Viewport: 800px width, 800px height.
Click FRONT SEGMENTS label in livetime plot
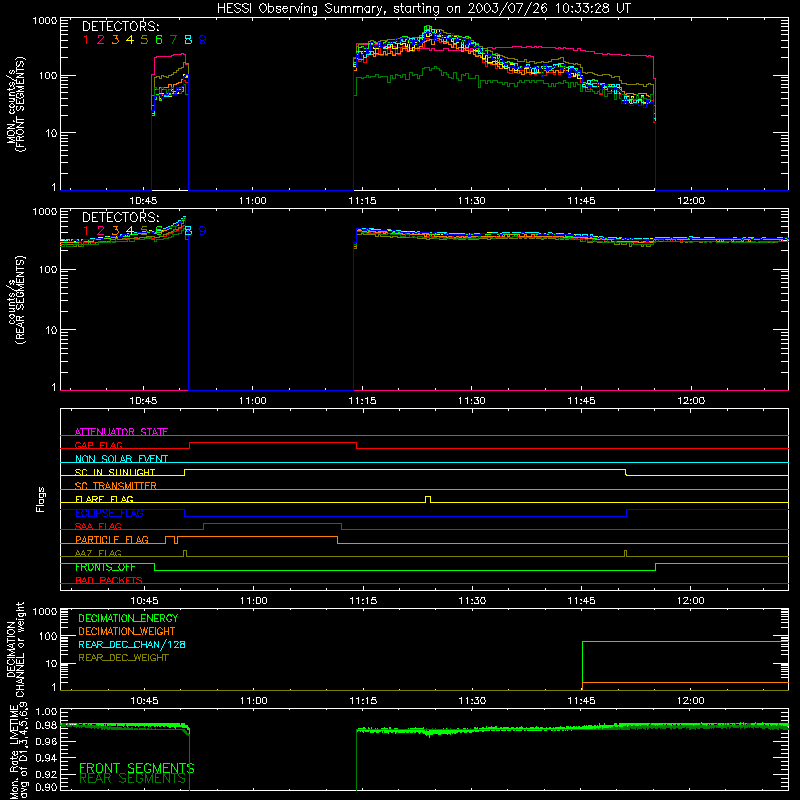(137, 768)
